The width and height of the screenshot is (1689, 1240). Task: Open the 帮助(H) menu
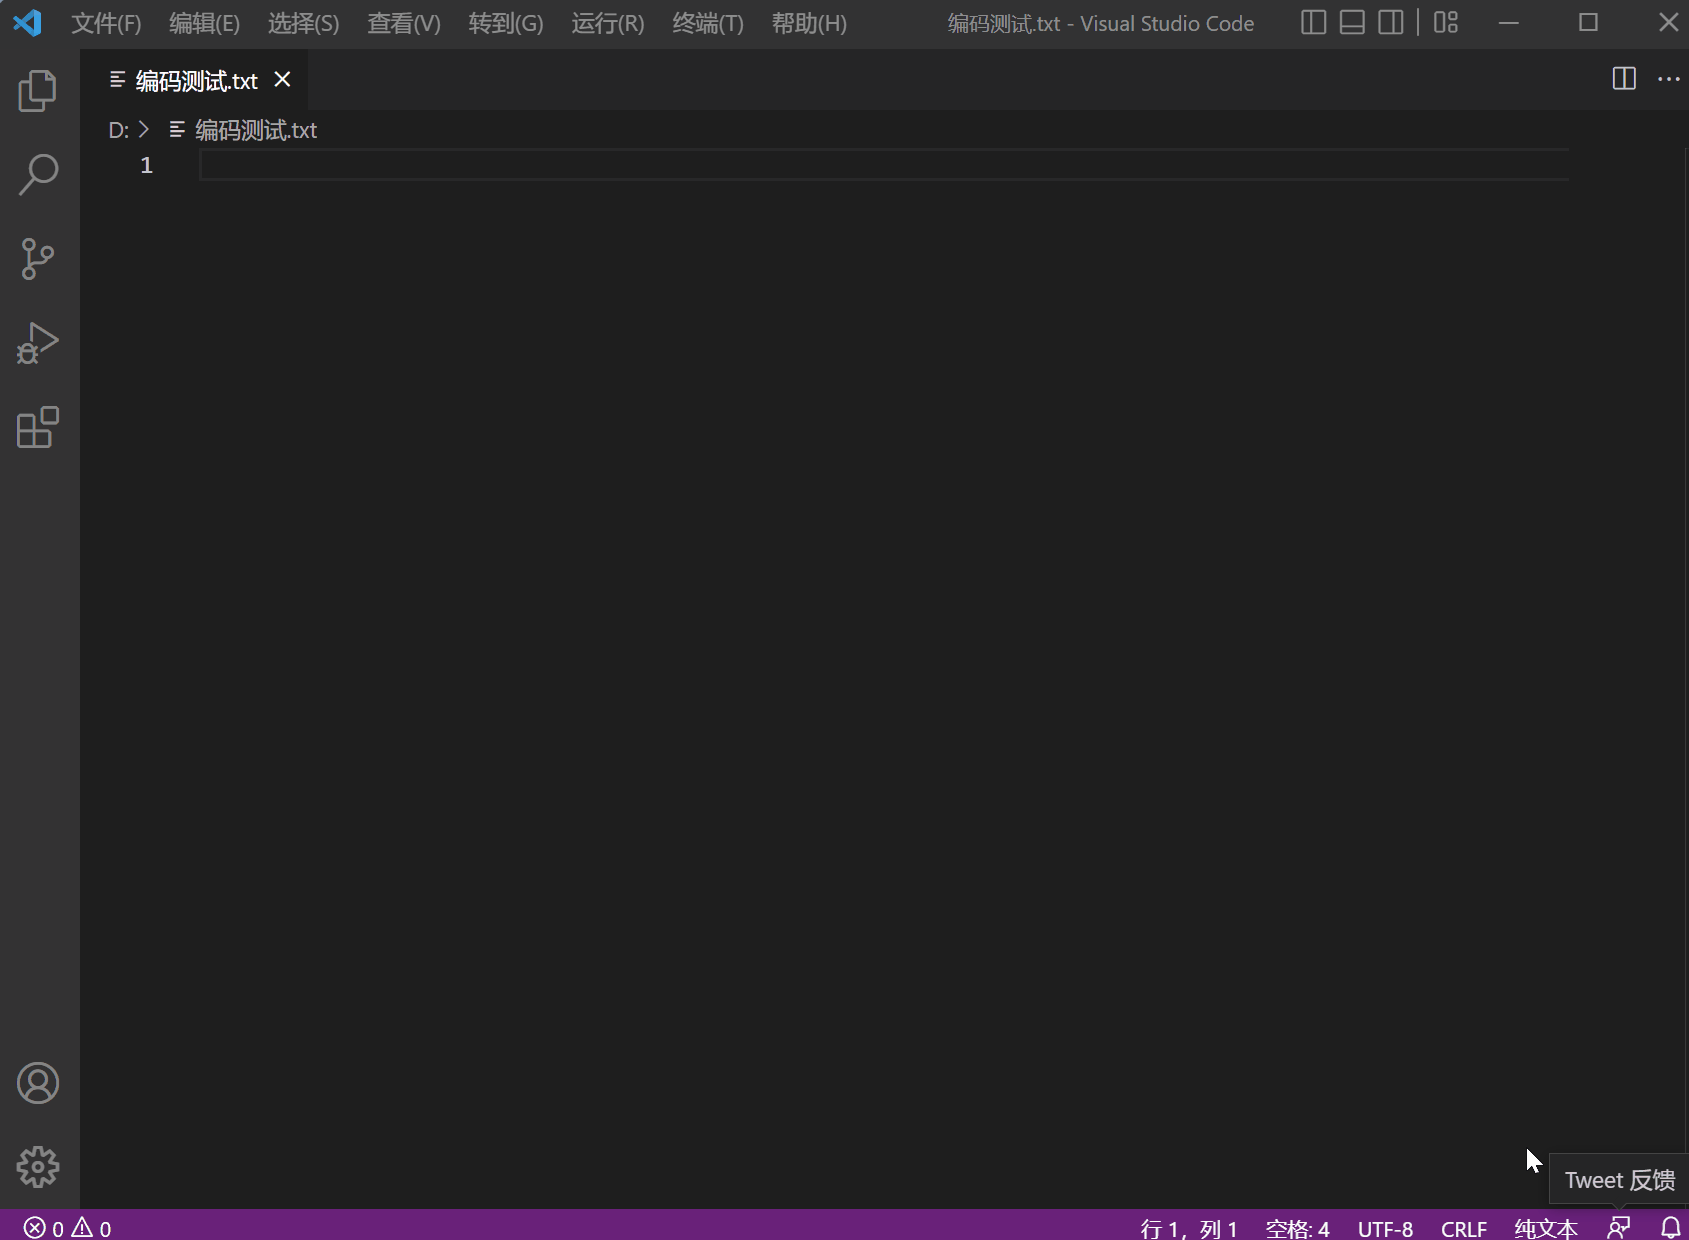coord(809,23)
